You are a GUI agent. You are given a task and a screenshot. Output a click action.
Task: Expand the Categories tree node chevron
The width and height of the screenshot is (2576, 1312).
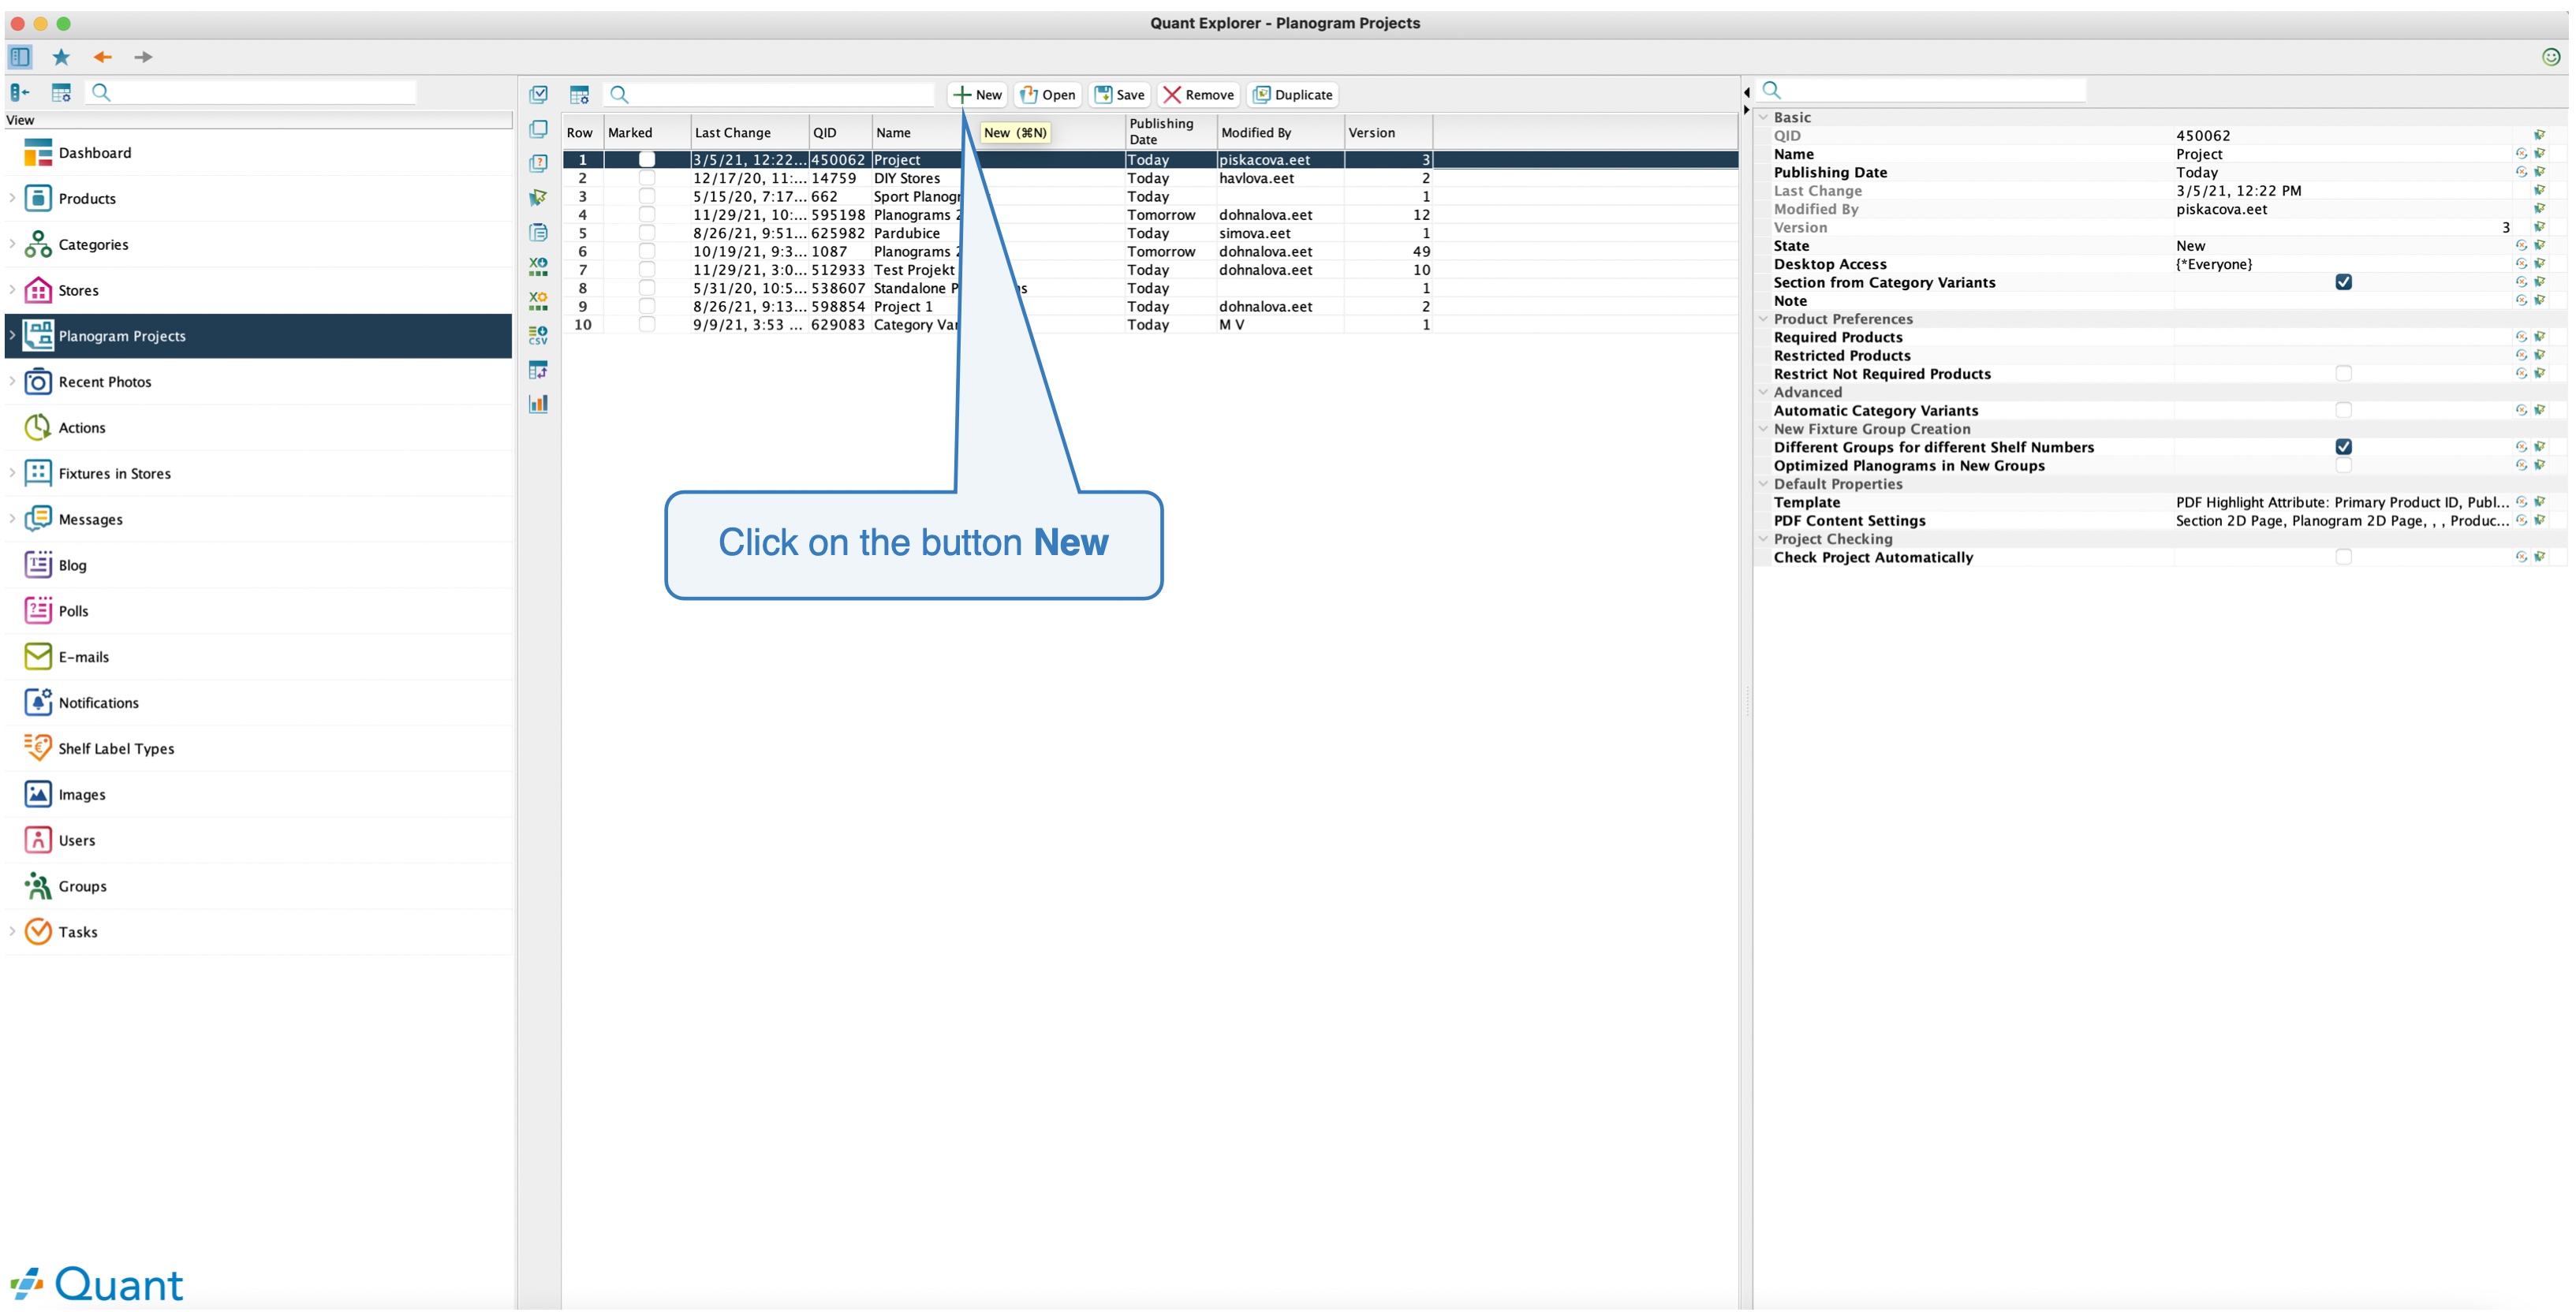pyautogui.click(x=12, y=244)
